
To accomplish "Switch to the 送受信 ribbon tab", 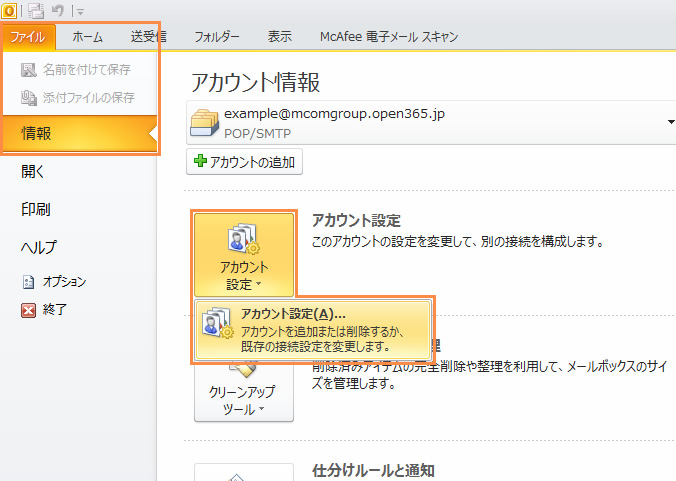I will click(148, 37).
